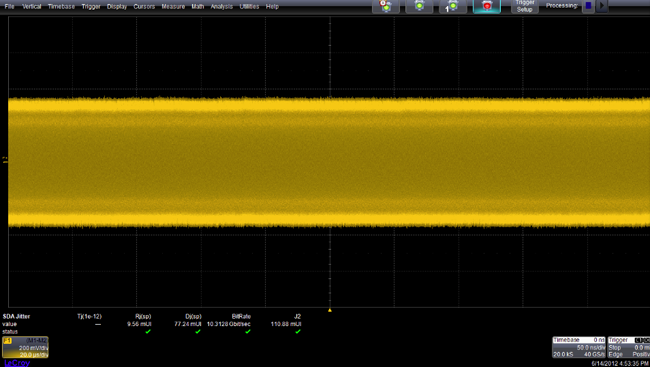
Task: Open the Trigger menu
Action: coord(91,7)
